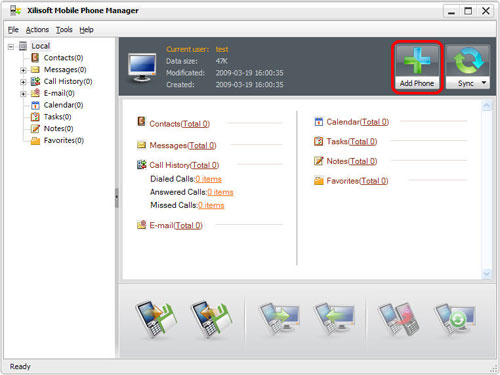This screenshot has height=375, width=500.
Task: Click the computer to phone transfer icon
Action: pos(334,318)
